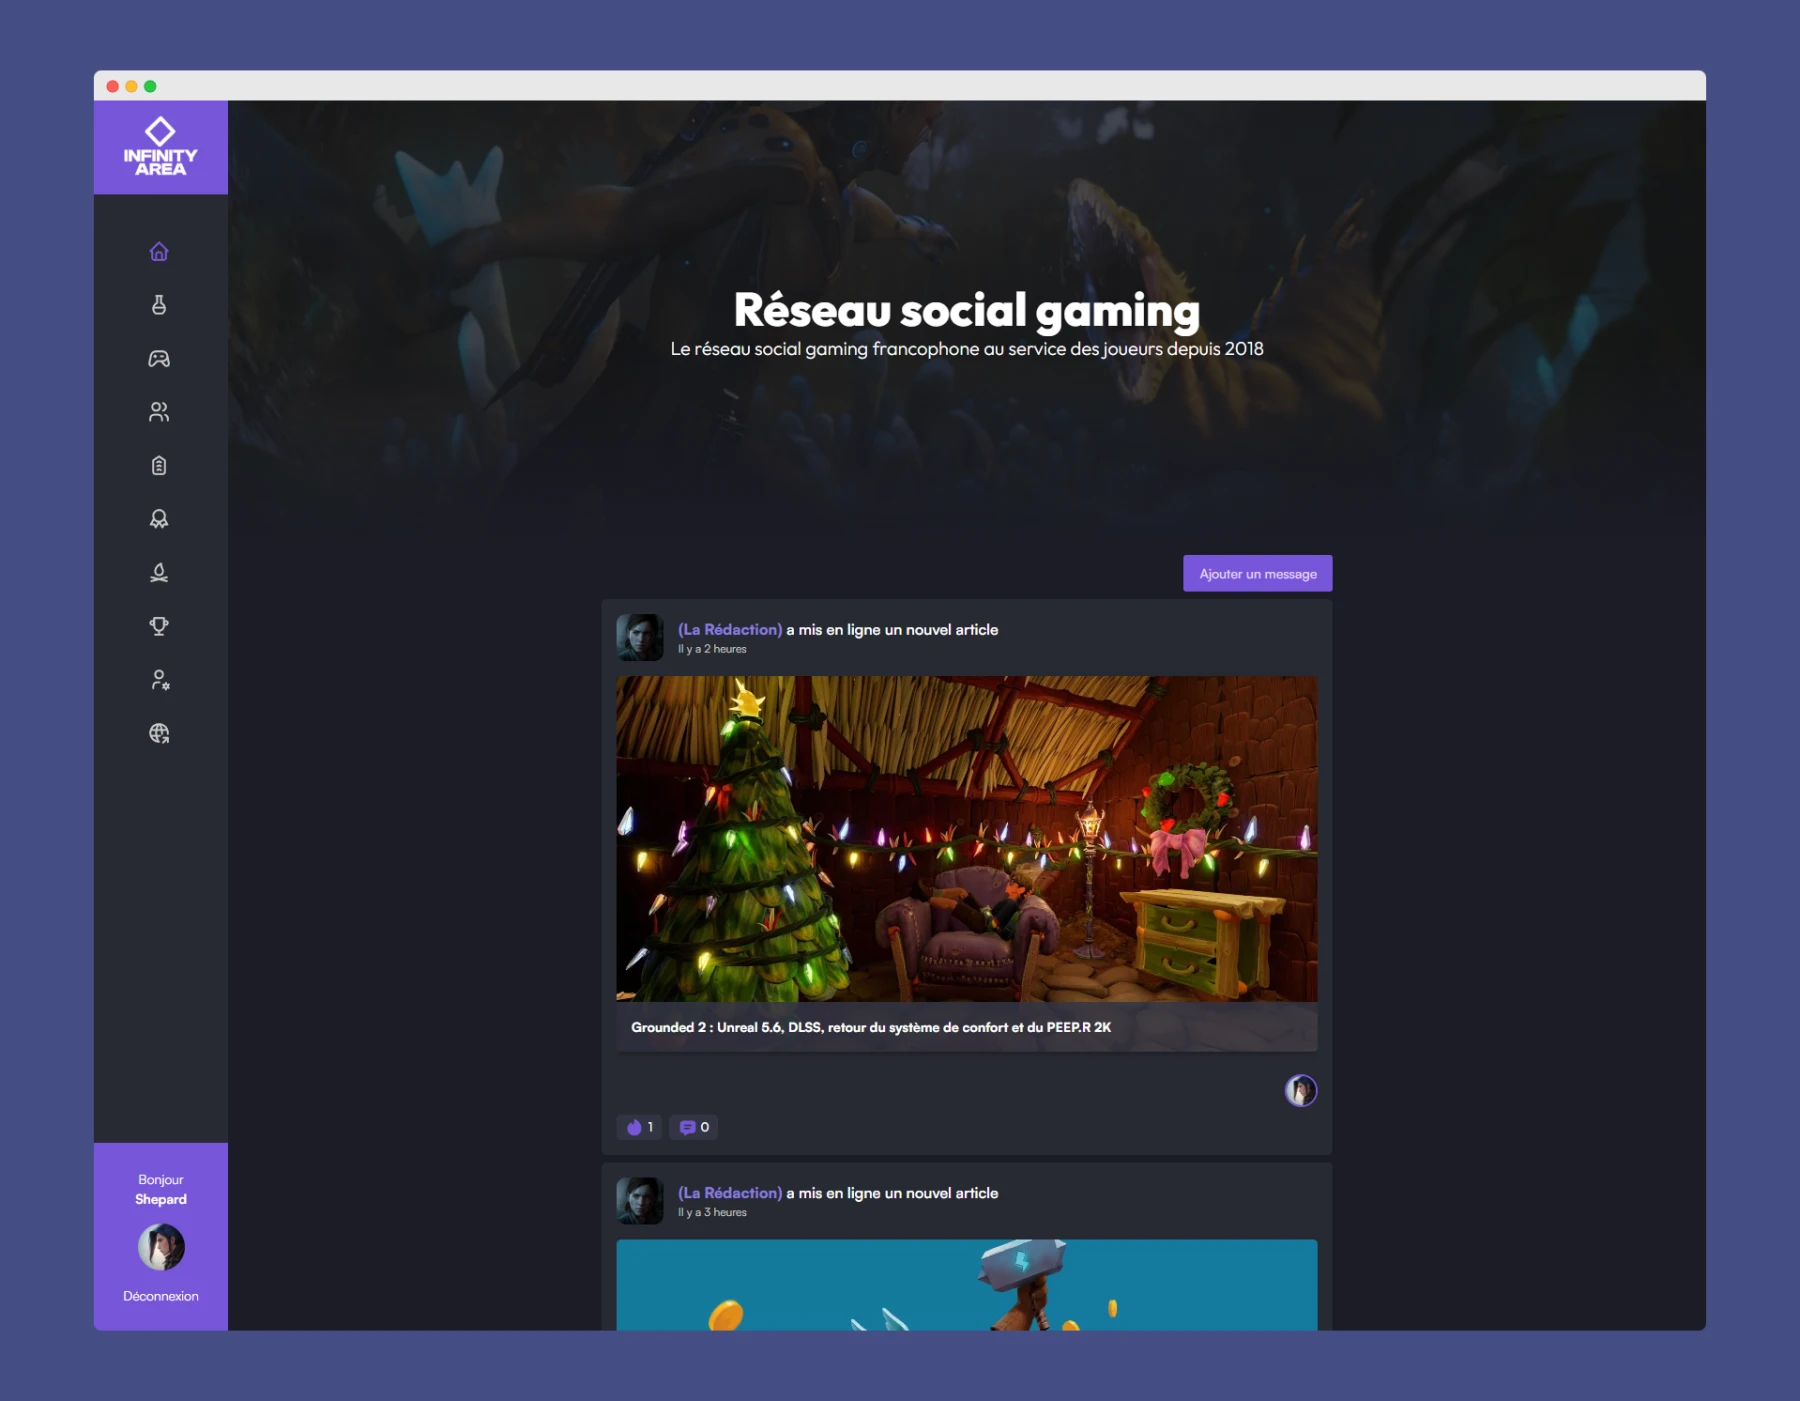1800x1401 pixels.
Task: Click the small liker avatar under Grounded 2 post
Action: 1300,1090
